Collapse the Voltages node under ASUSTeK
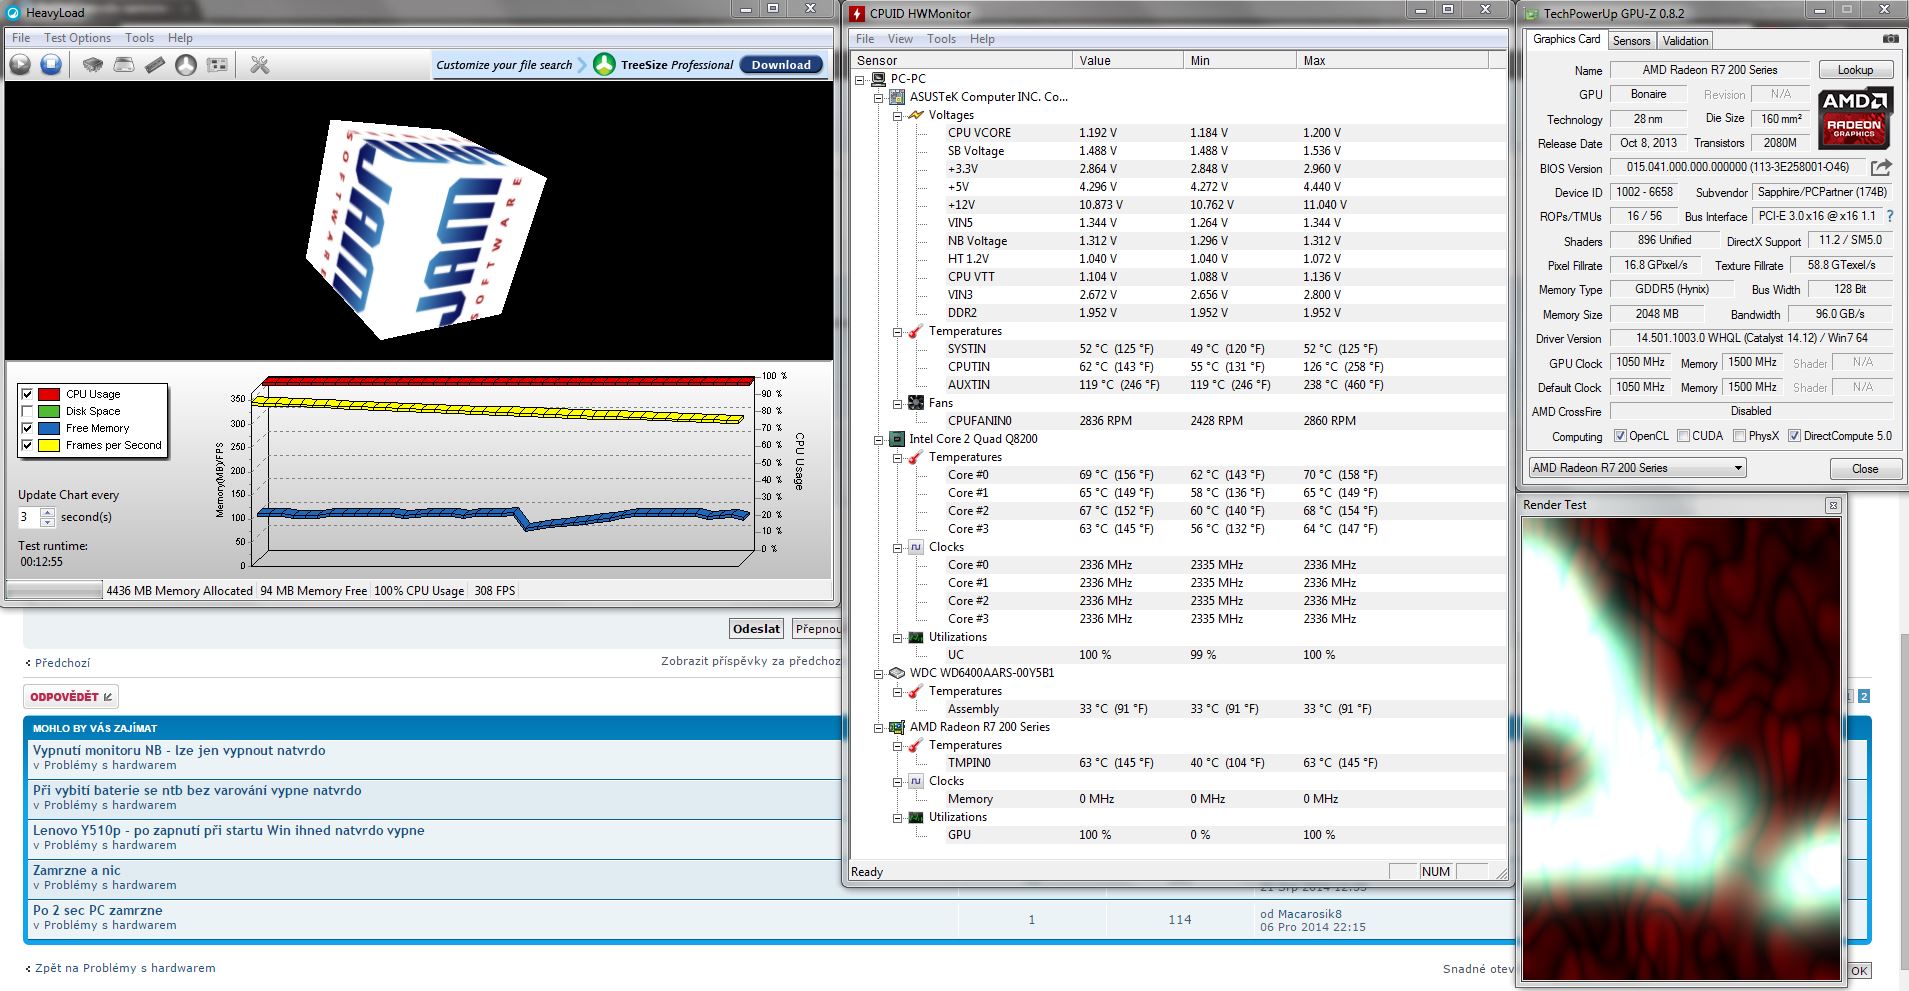The height and width of the screenshot is (991, 1909). tap(897, 116)
